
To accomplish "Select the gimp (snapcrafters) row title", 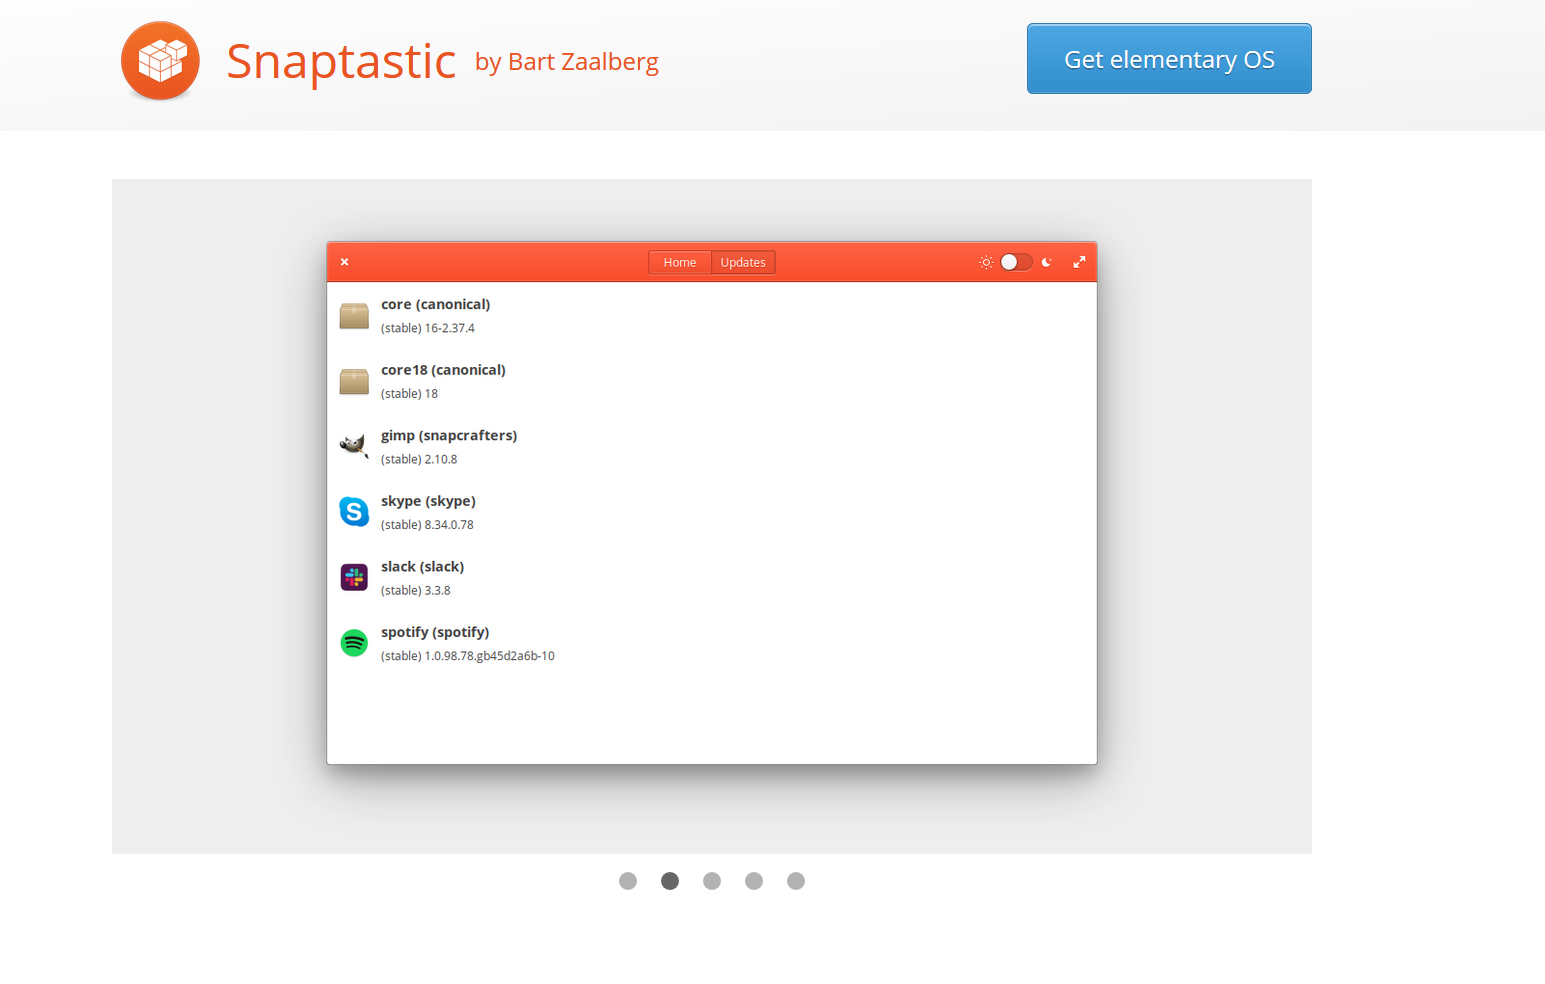I will coord(449,436).
